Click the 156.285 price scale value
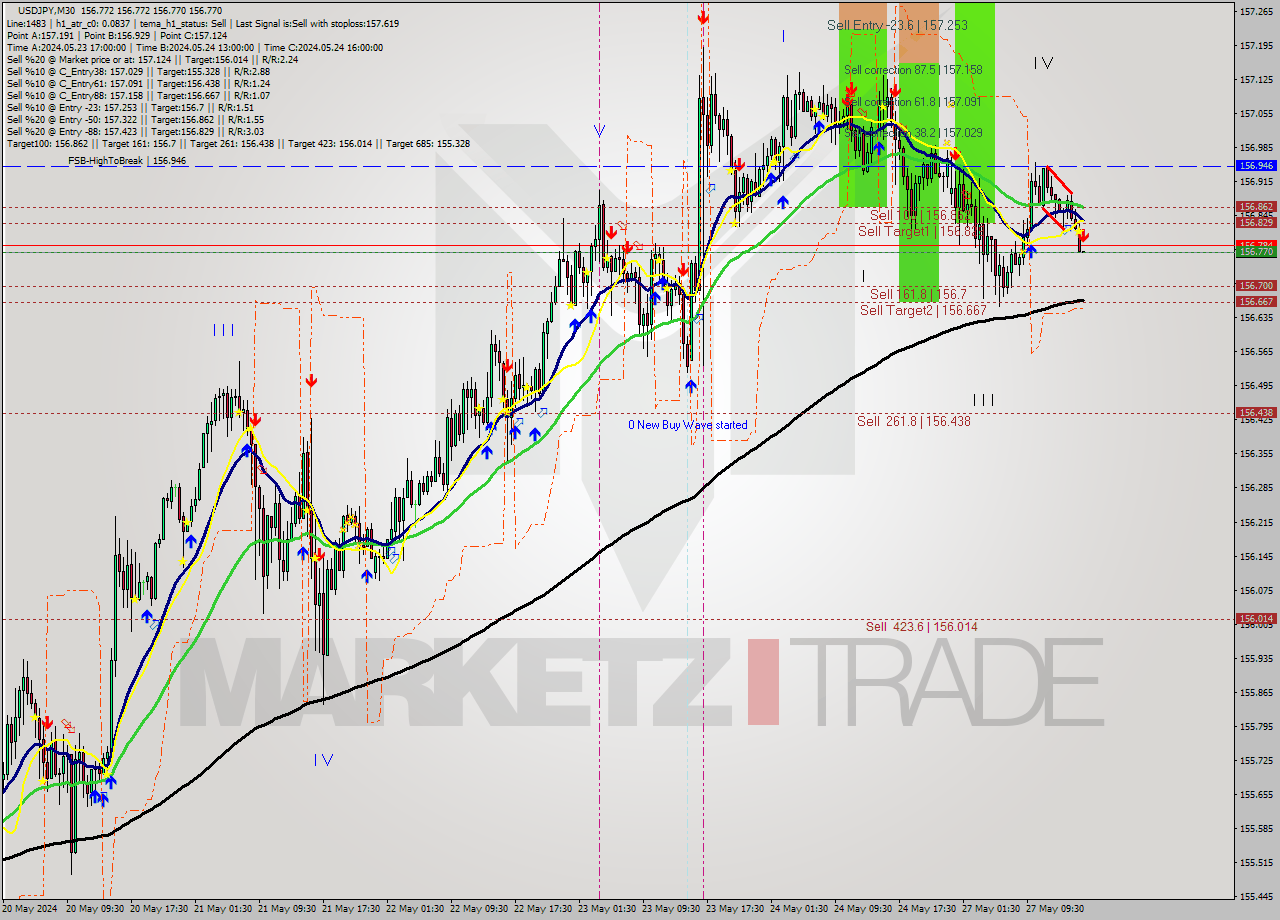 pos(1256,488)
